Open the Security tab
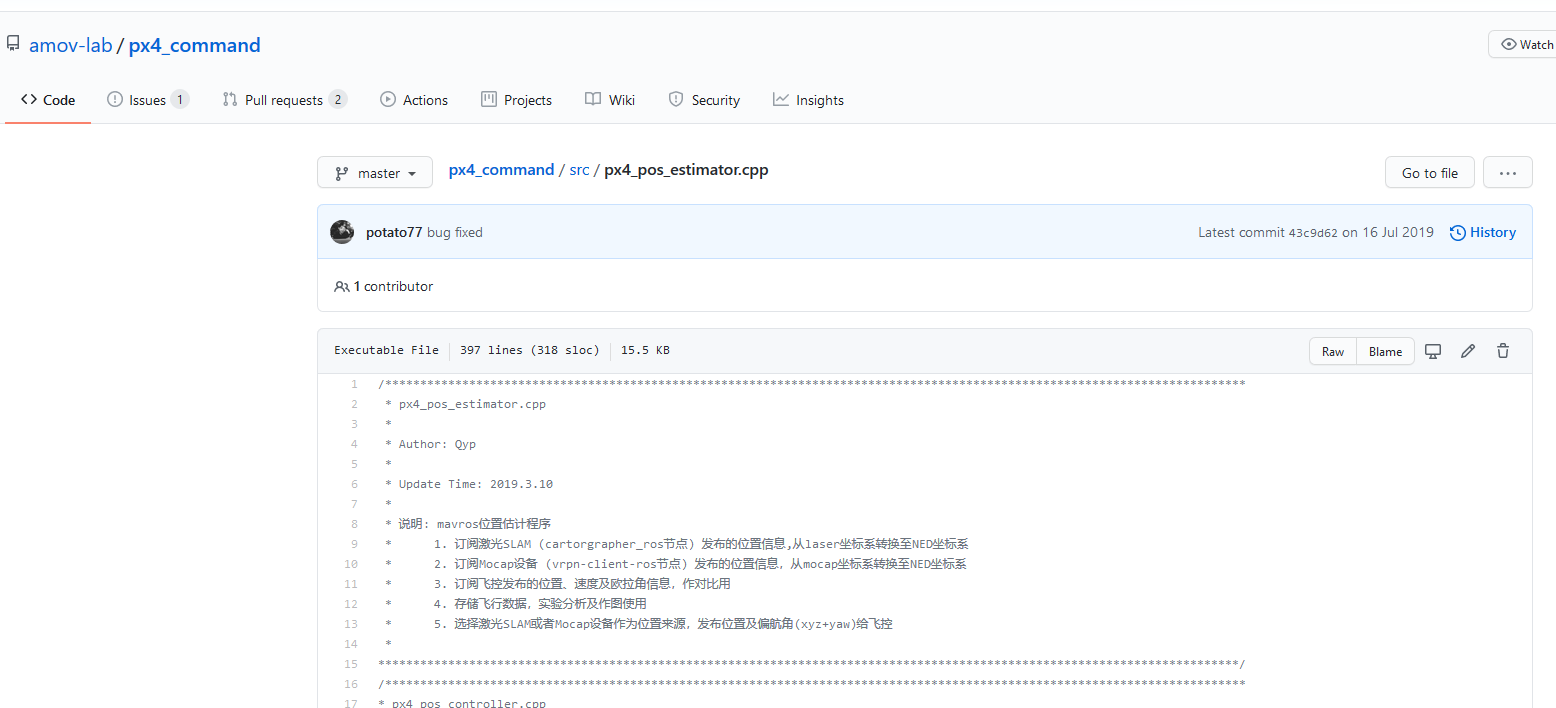 pos(704,100)
